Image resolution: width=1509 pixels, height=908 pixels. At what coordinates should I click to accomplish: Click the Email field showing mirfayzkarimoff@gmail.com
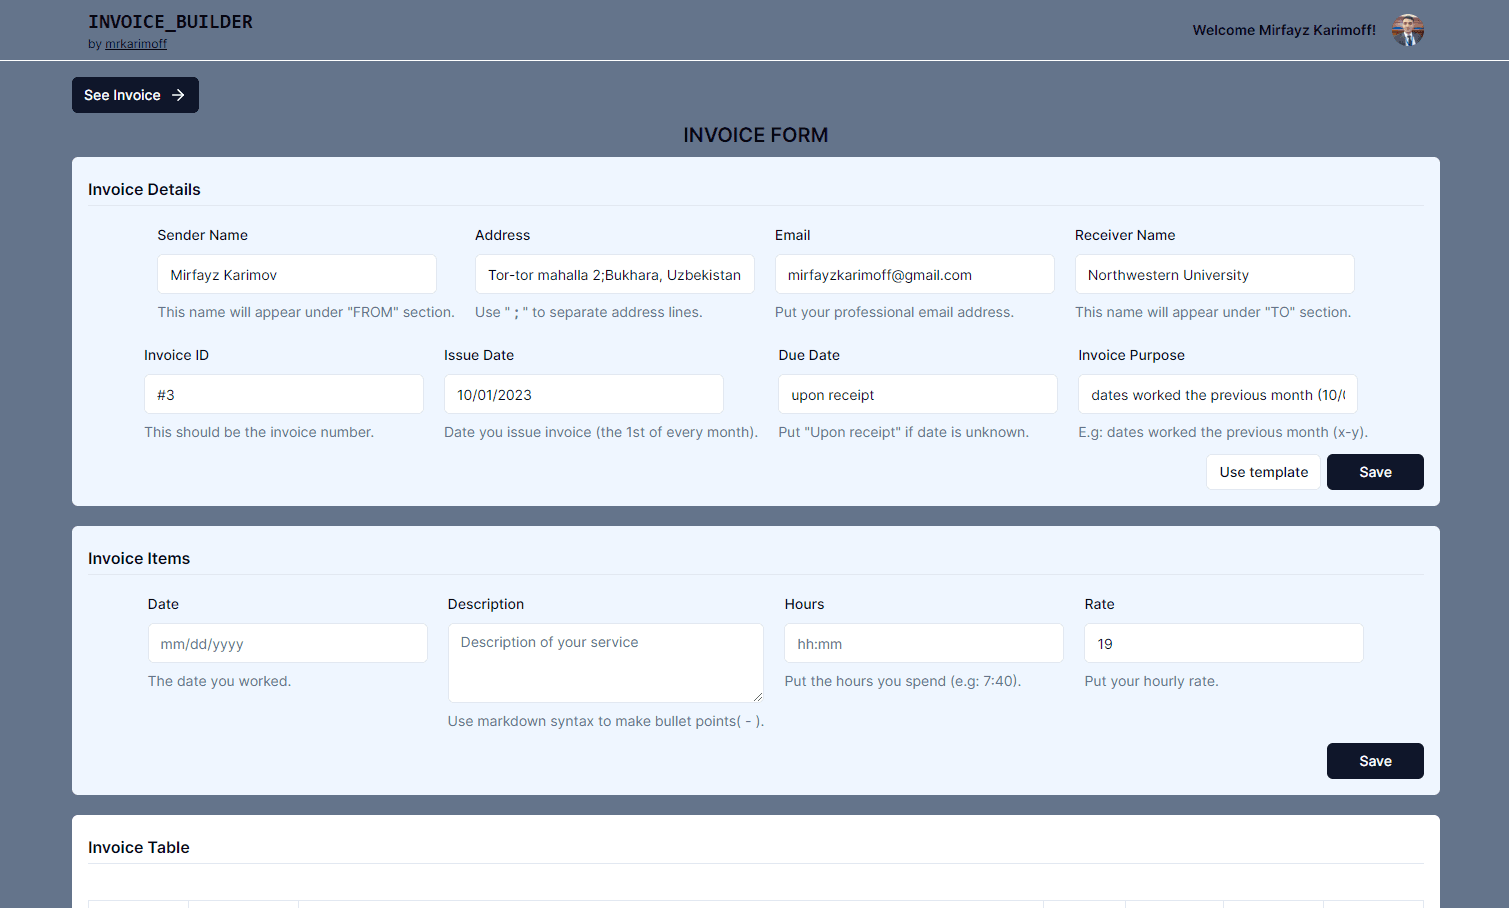(913, 273)
